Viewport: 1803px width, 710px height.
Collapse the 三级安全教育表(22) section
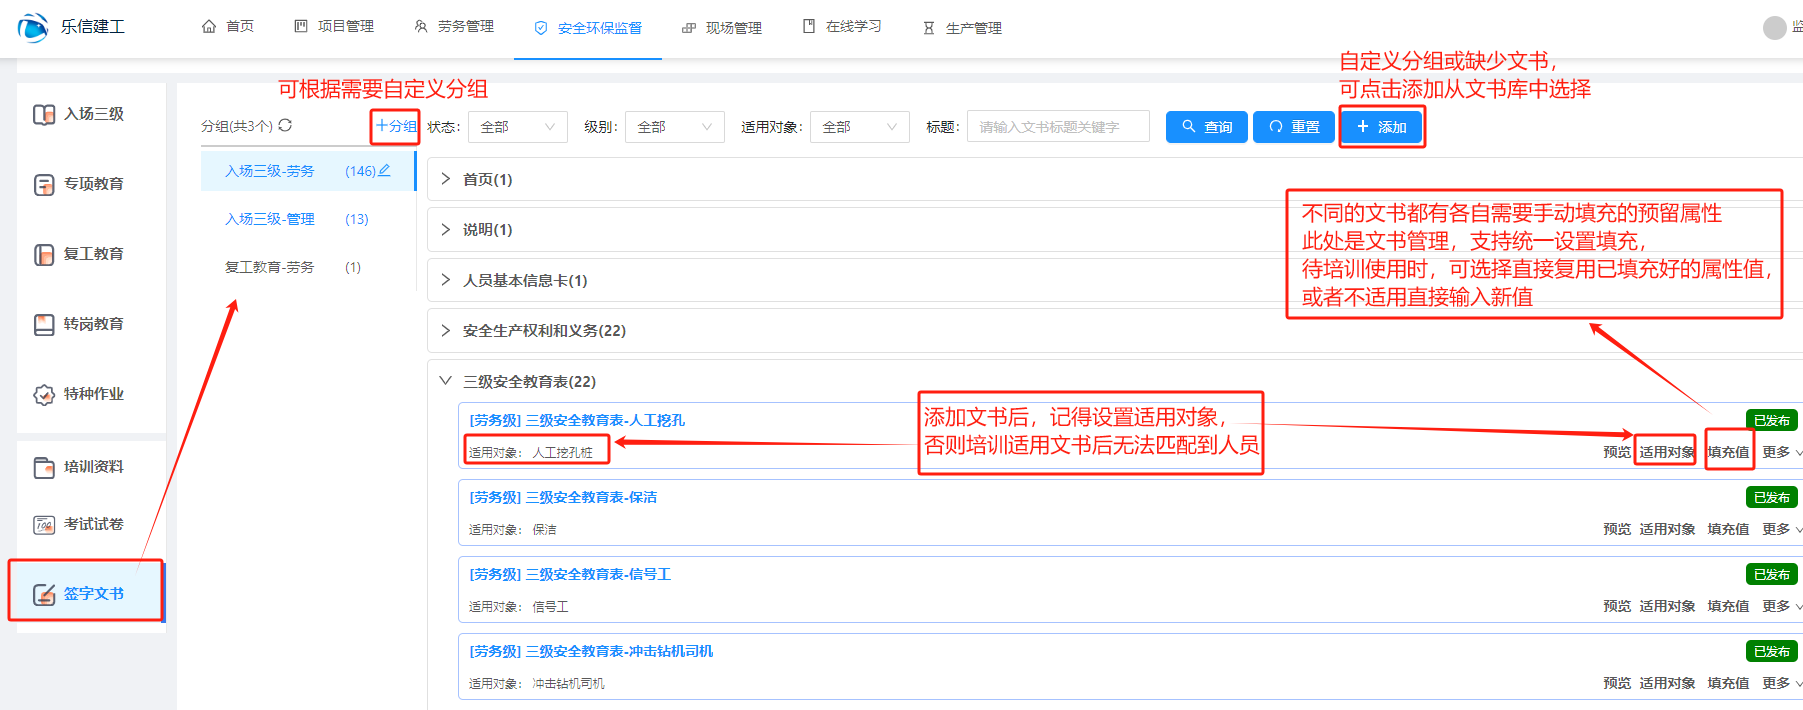446,381
